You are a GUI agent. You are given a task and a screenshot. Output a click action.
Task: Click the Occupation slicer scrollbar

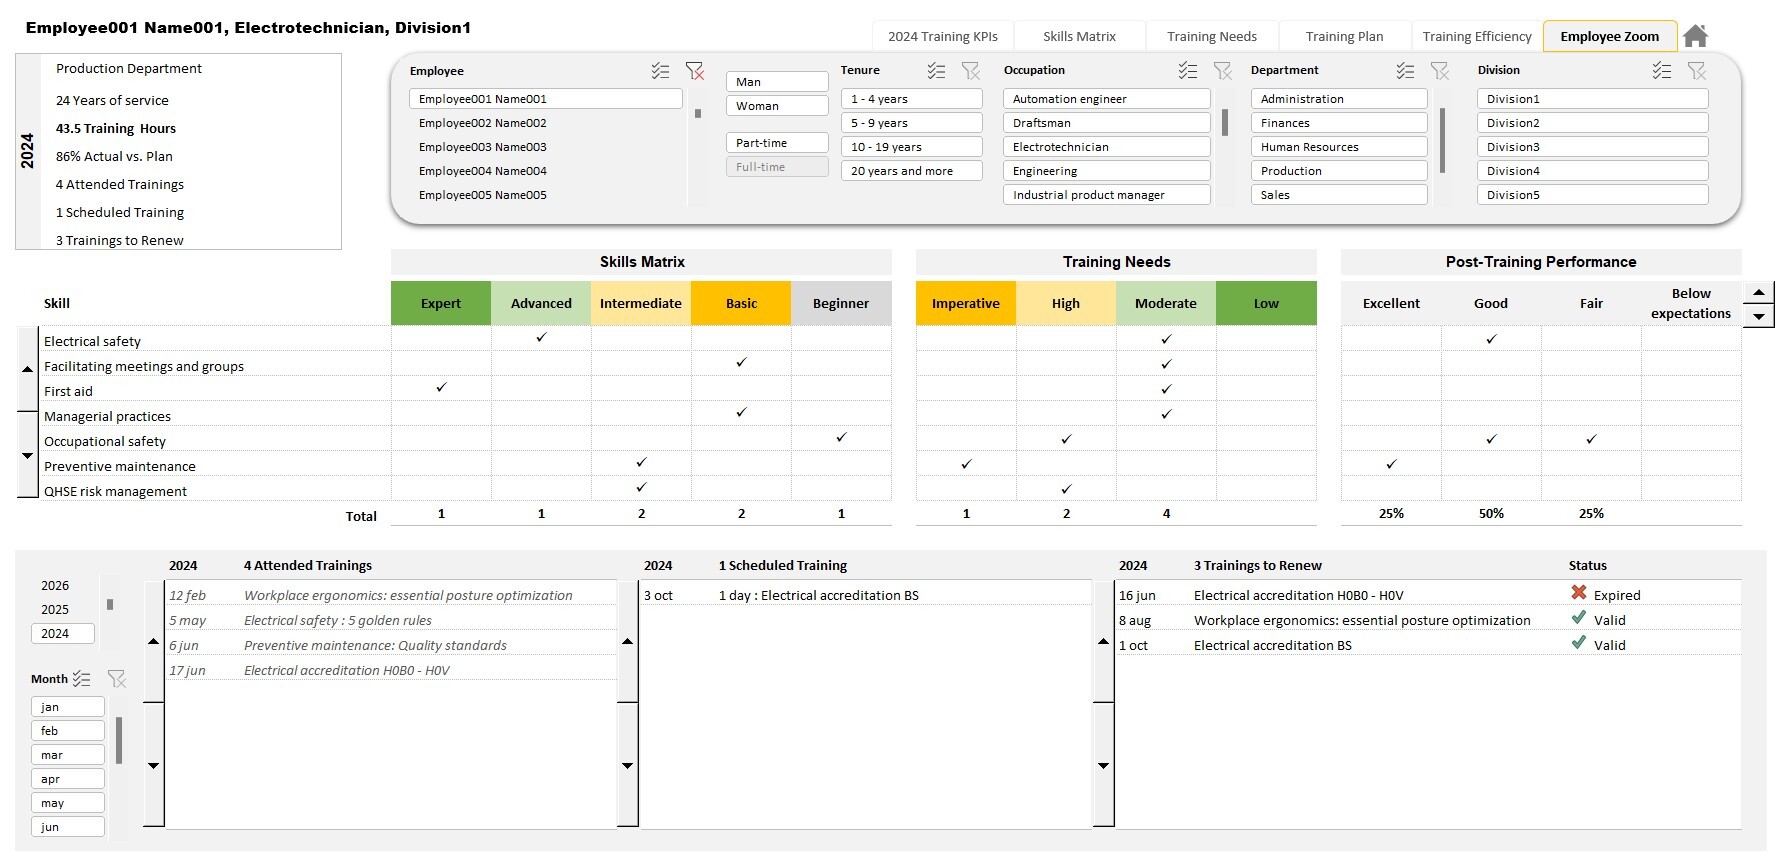click(1225, 122)
